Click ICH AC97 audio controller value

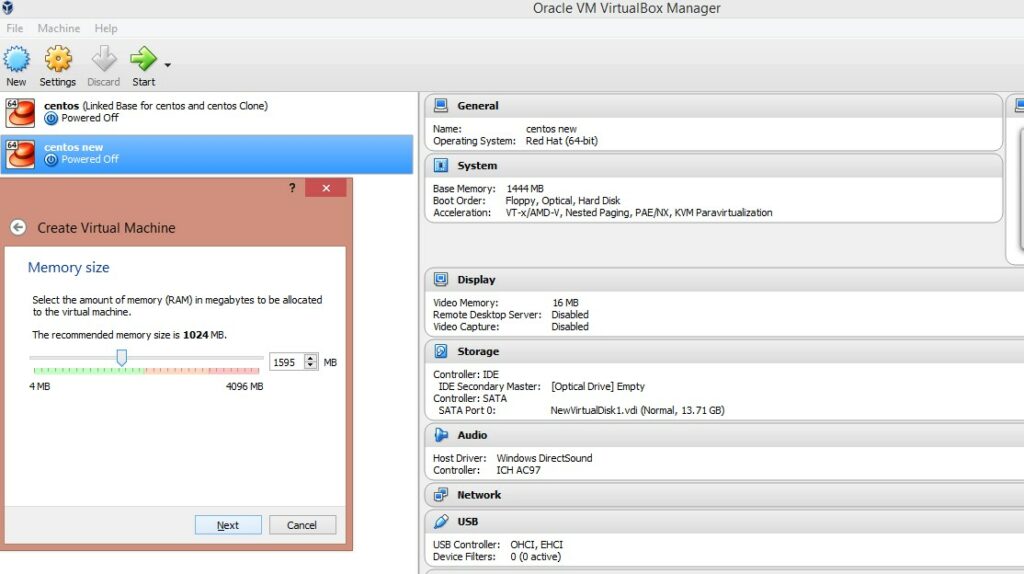tap(519, 470)
